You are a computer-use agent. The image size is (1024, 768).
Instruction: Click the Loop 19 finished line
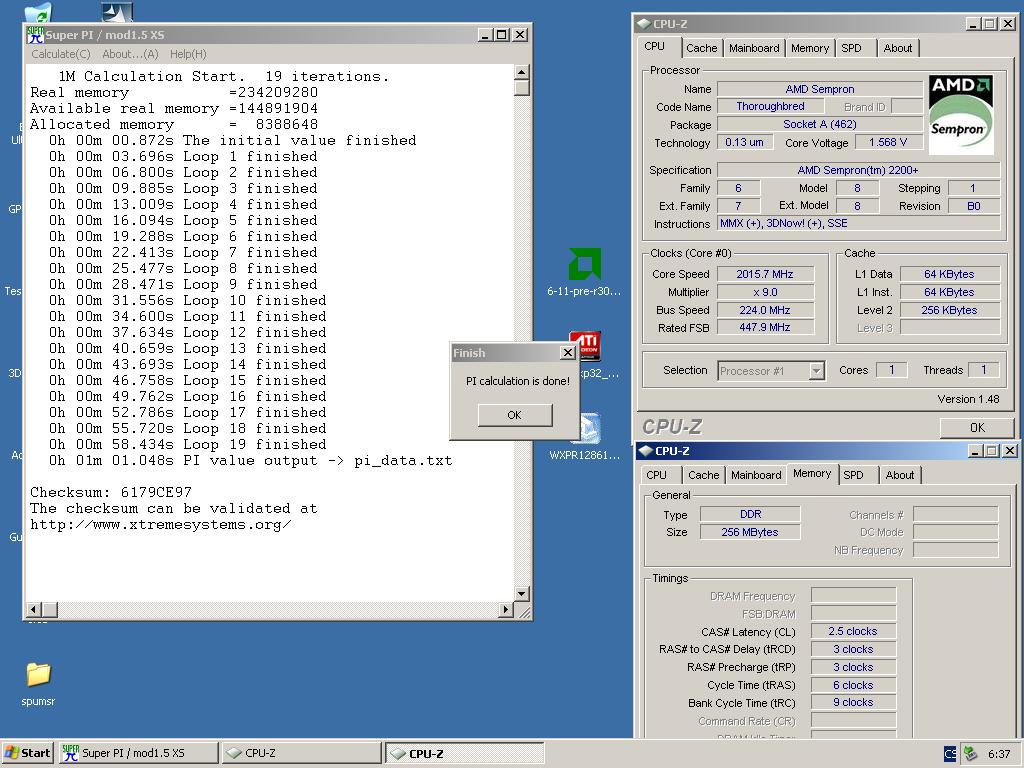[187, 444]
